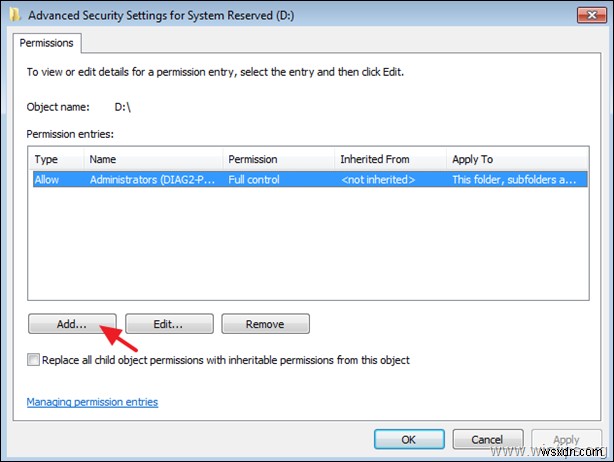Image resolution: width=614 pixels, height=462 pixels.
Task: Open the Managing permission entries link
Action: point(92,402)
